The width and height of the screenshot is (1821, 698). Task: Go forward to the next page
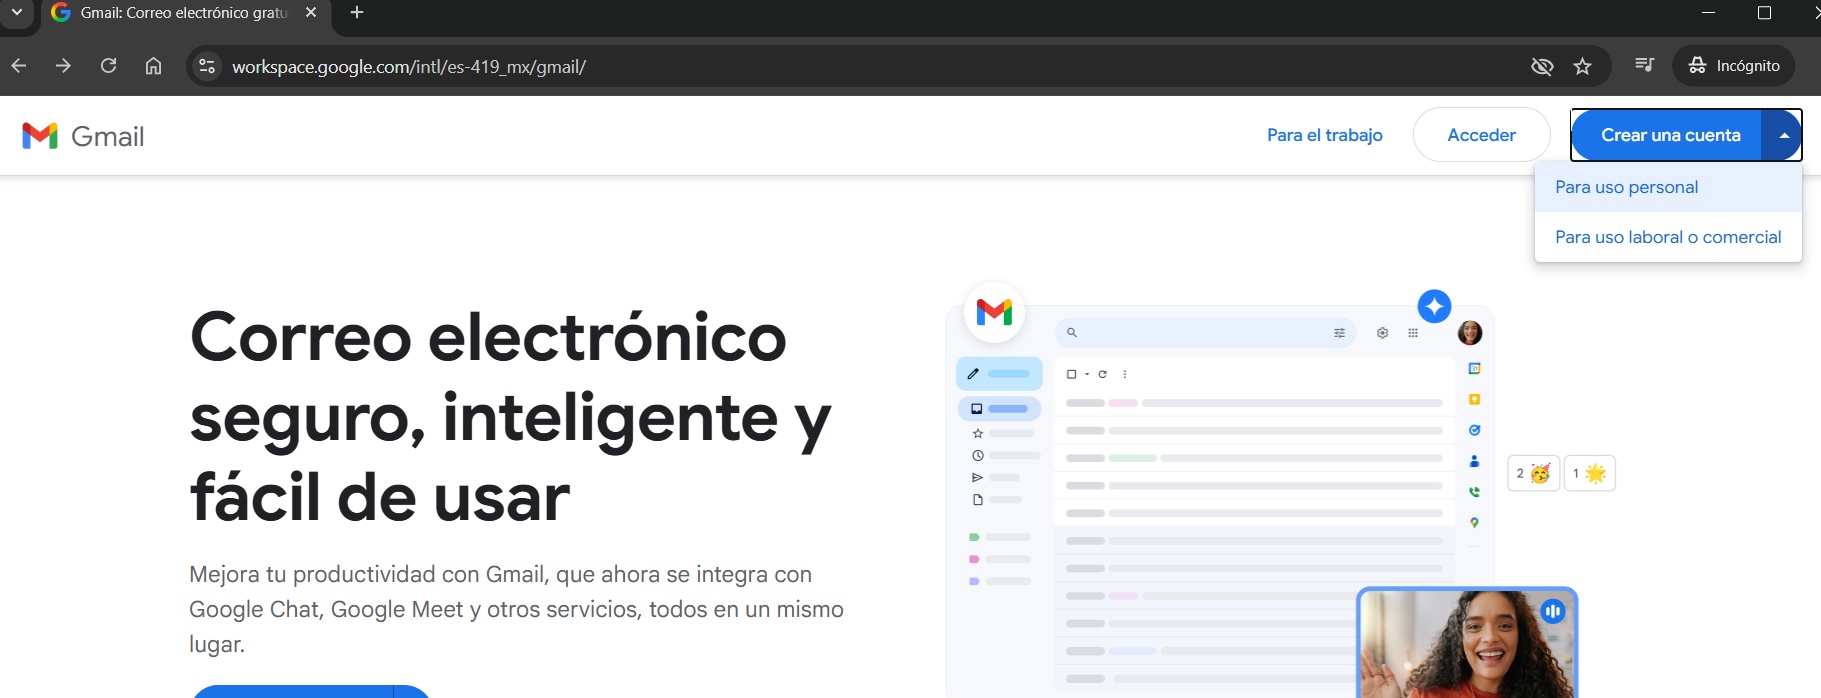tap(63, 66)
